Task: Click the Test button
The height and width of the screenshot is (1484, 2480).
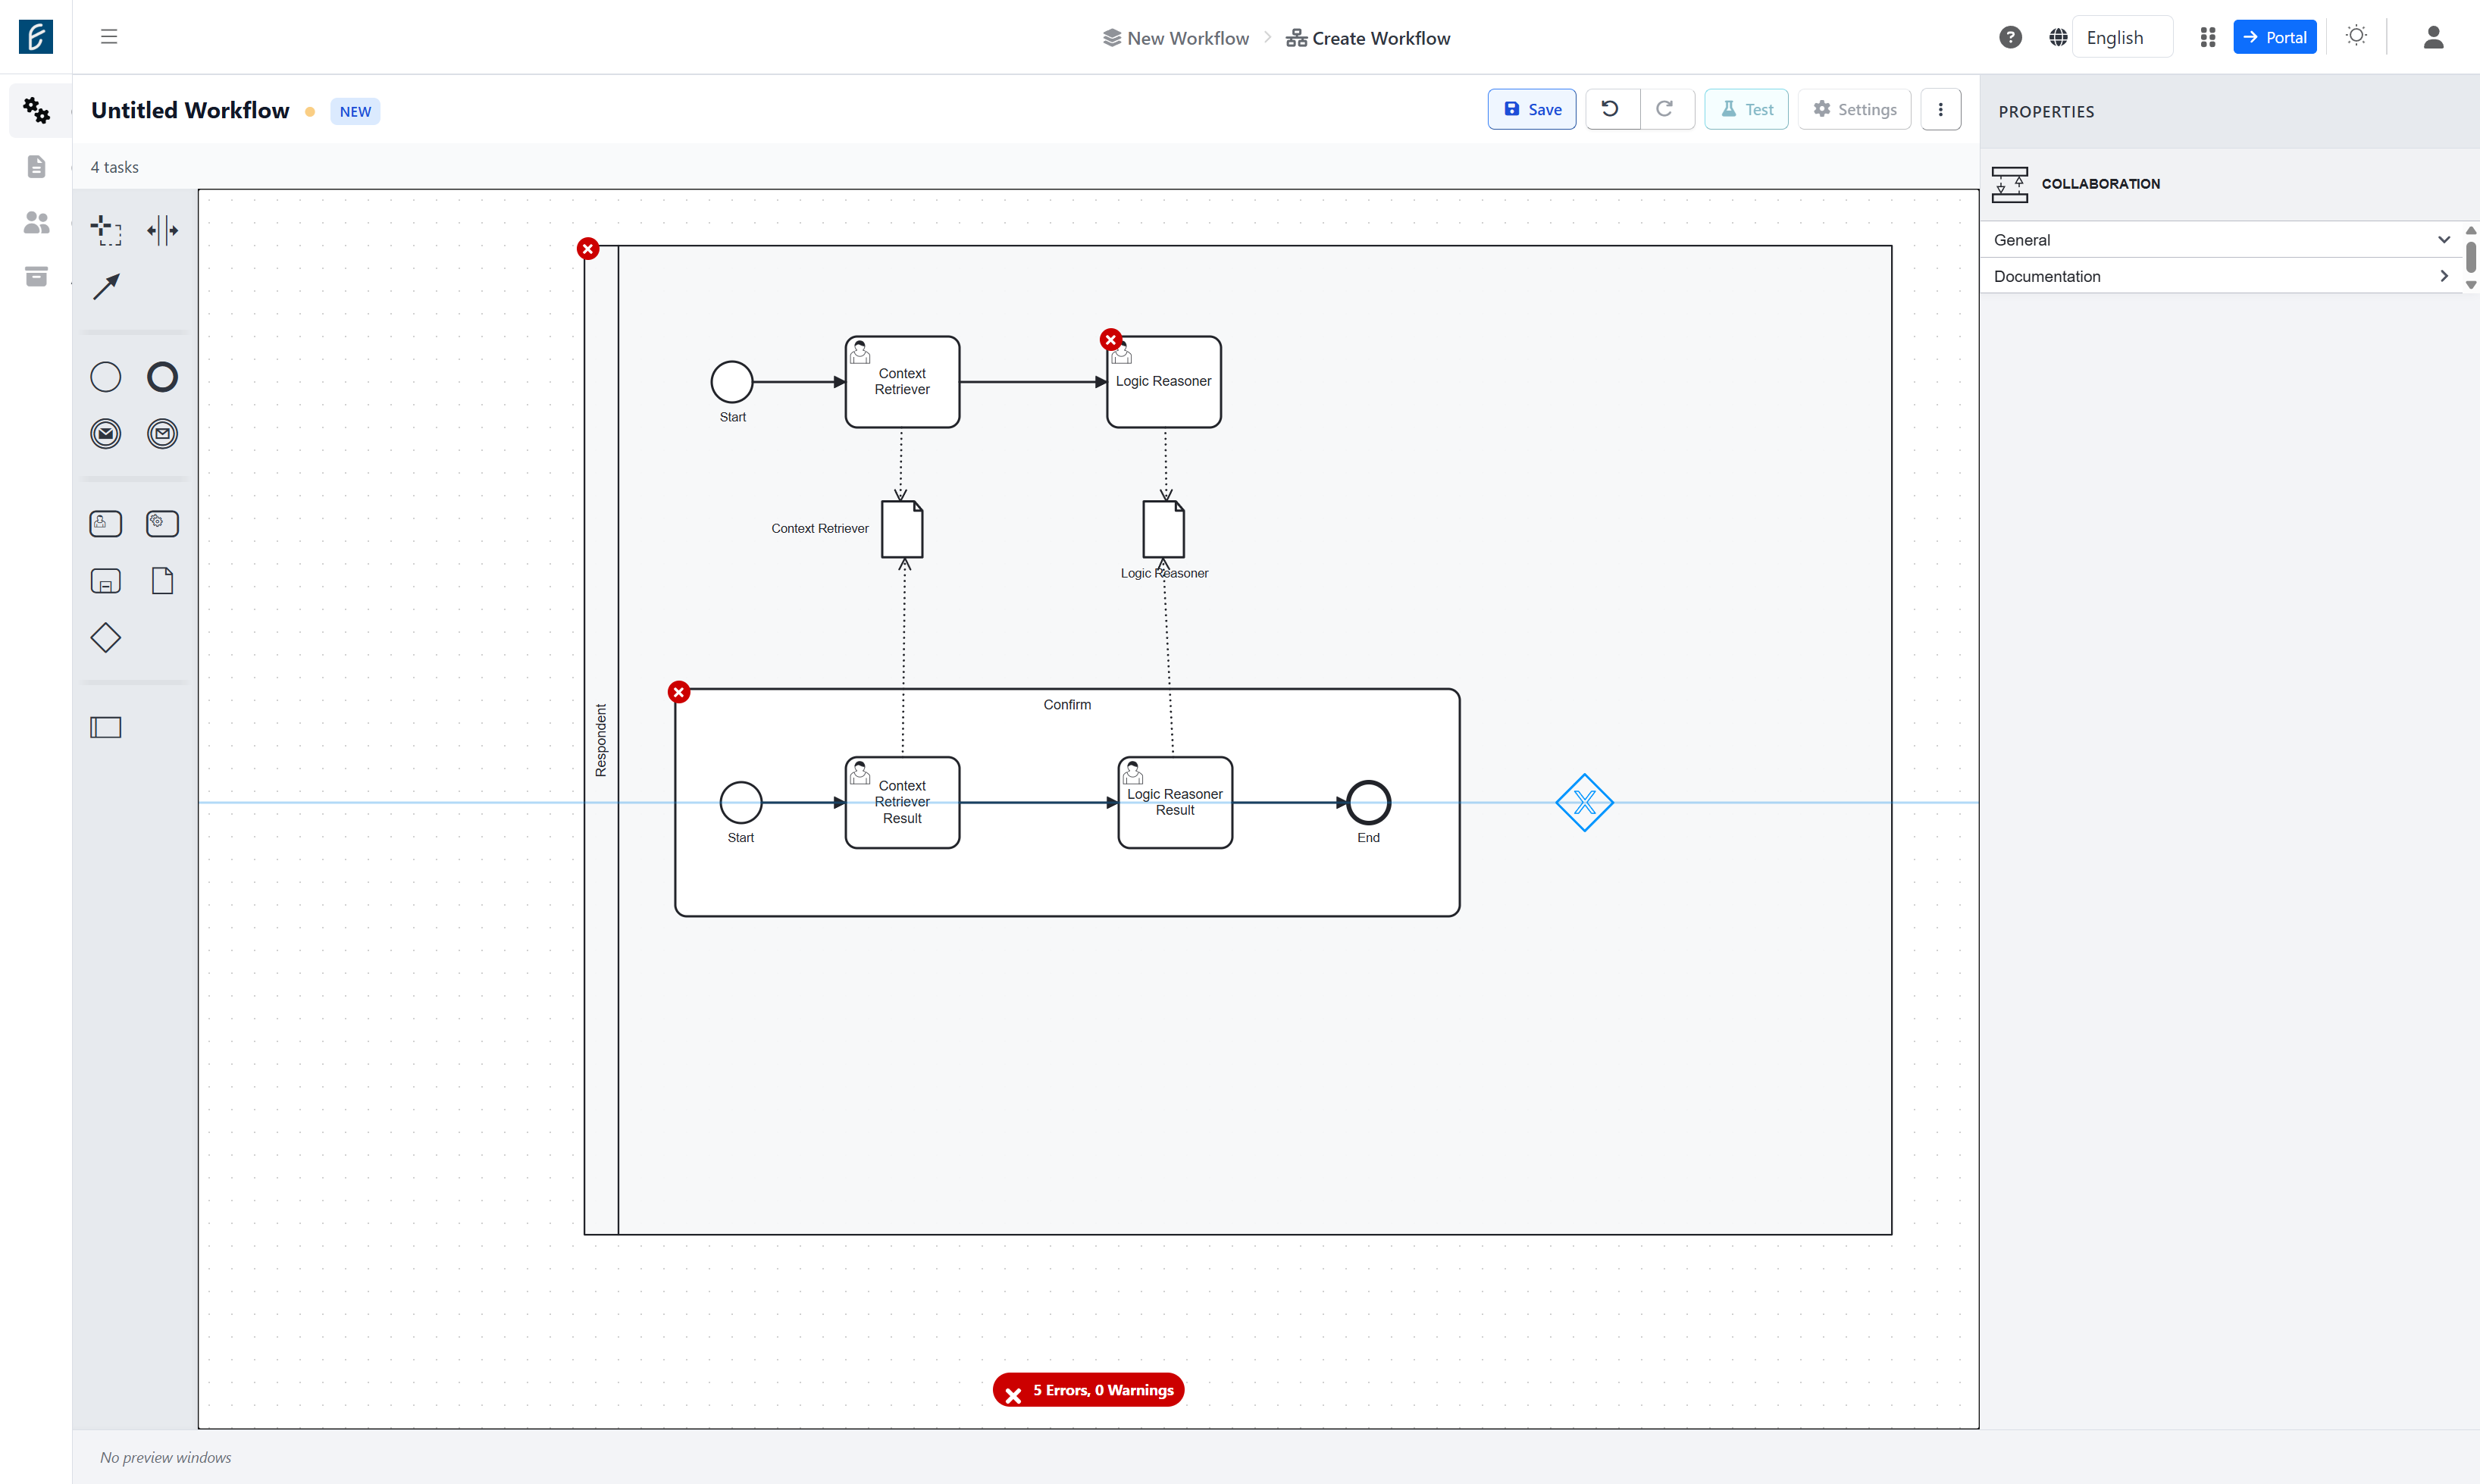Action: [x=1747, y=109]
